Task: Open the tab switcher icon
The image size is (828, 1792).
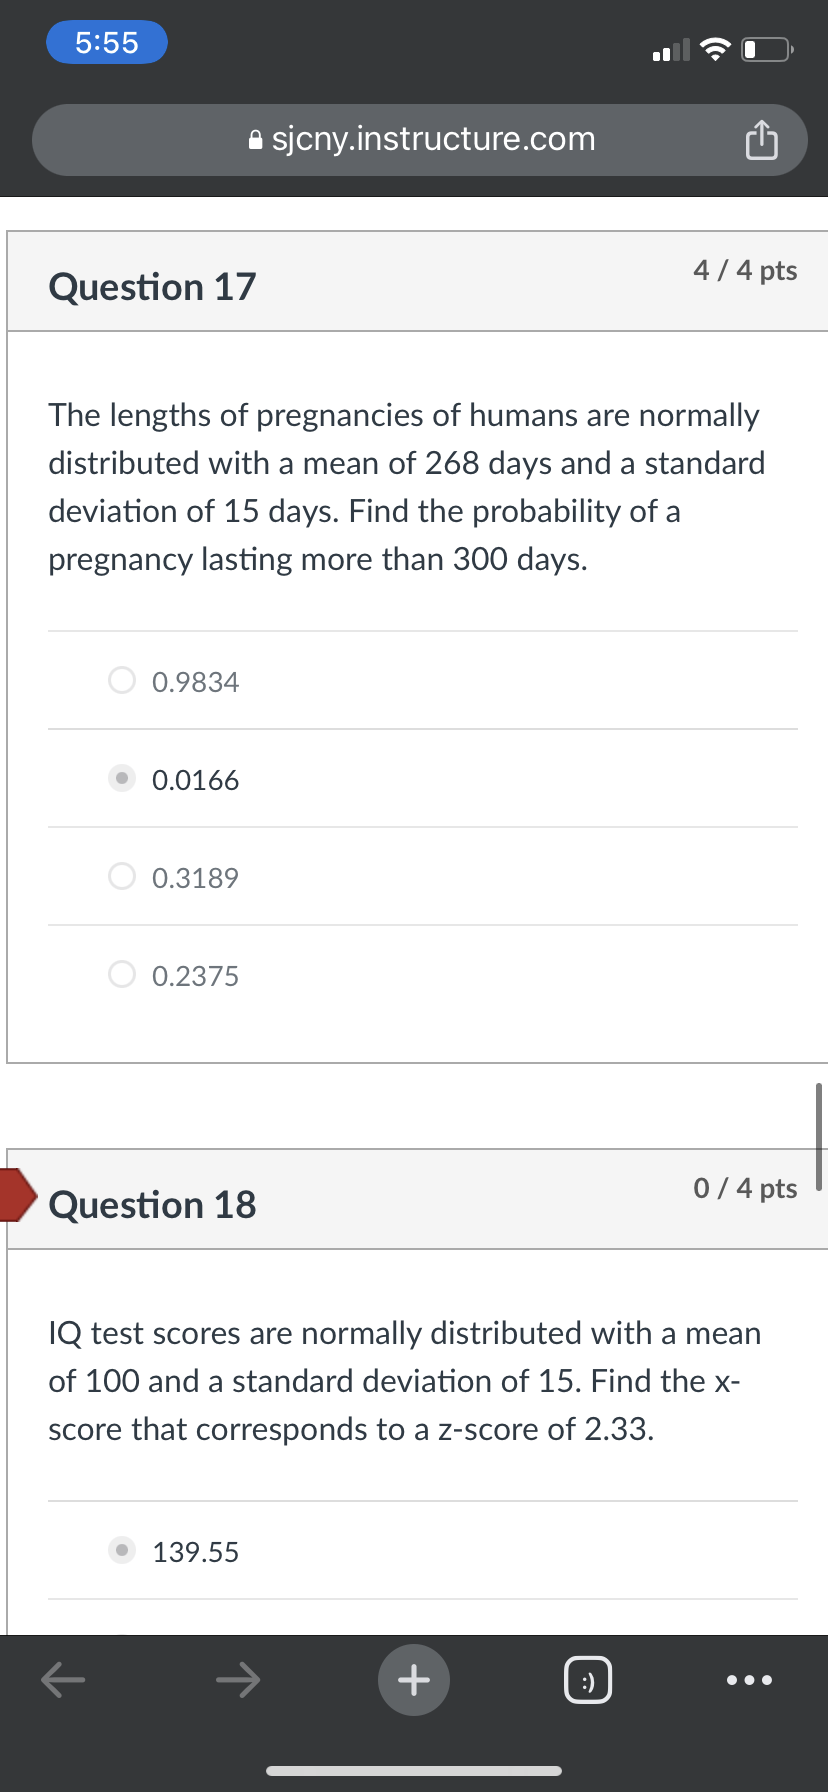Action: [588, 1680]
